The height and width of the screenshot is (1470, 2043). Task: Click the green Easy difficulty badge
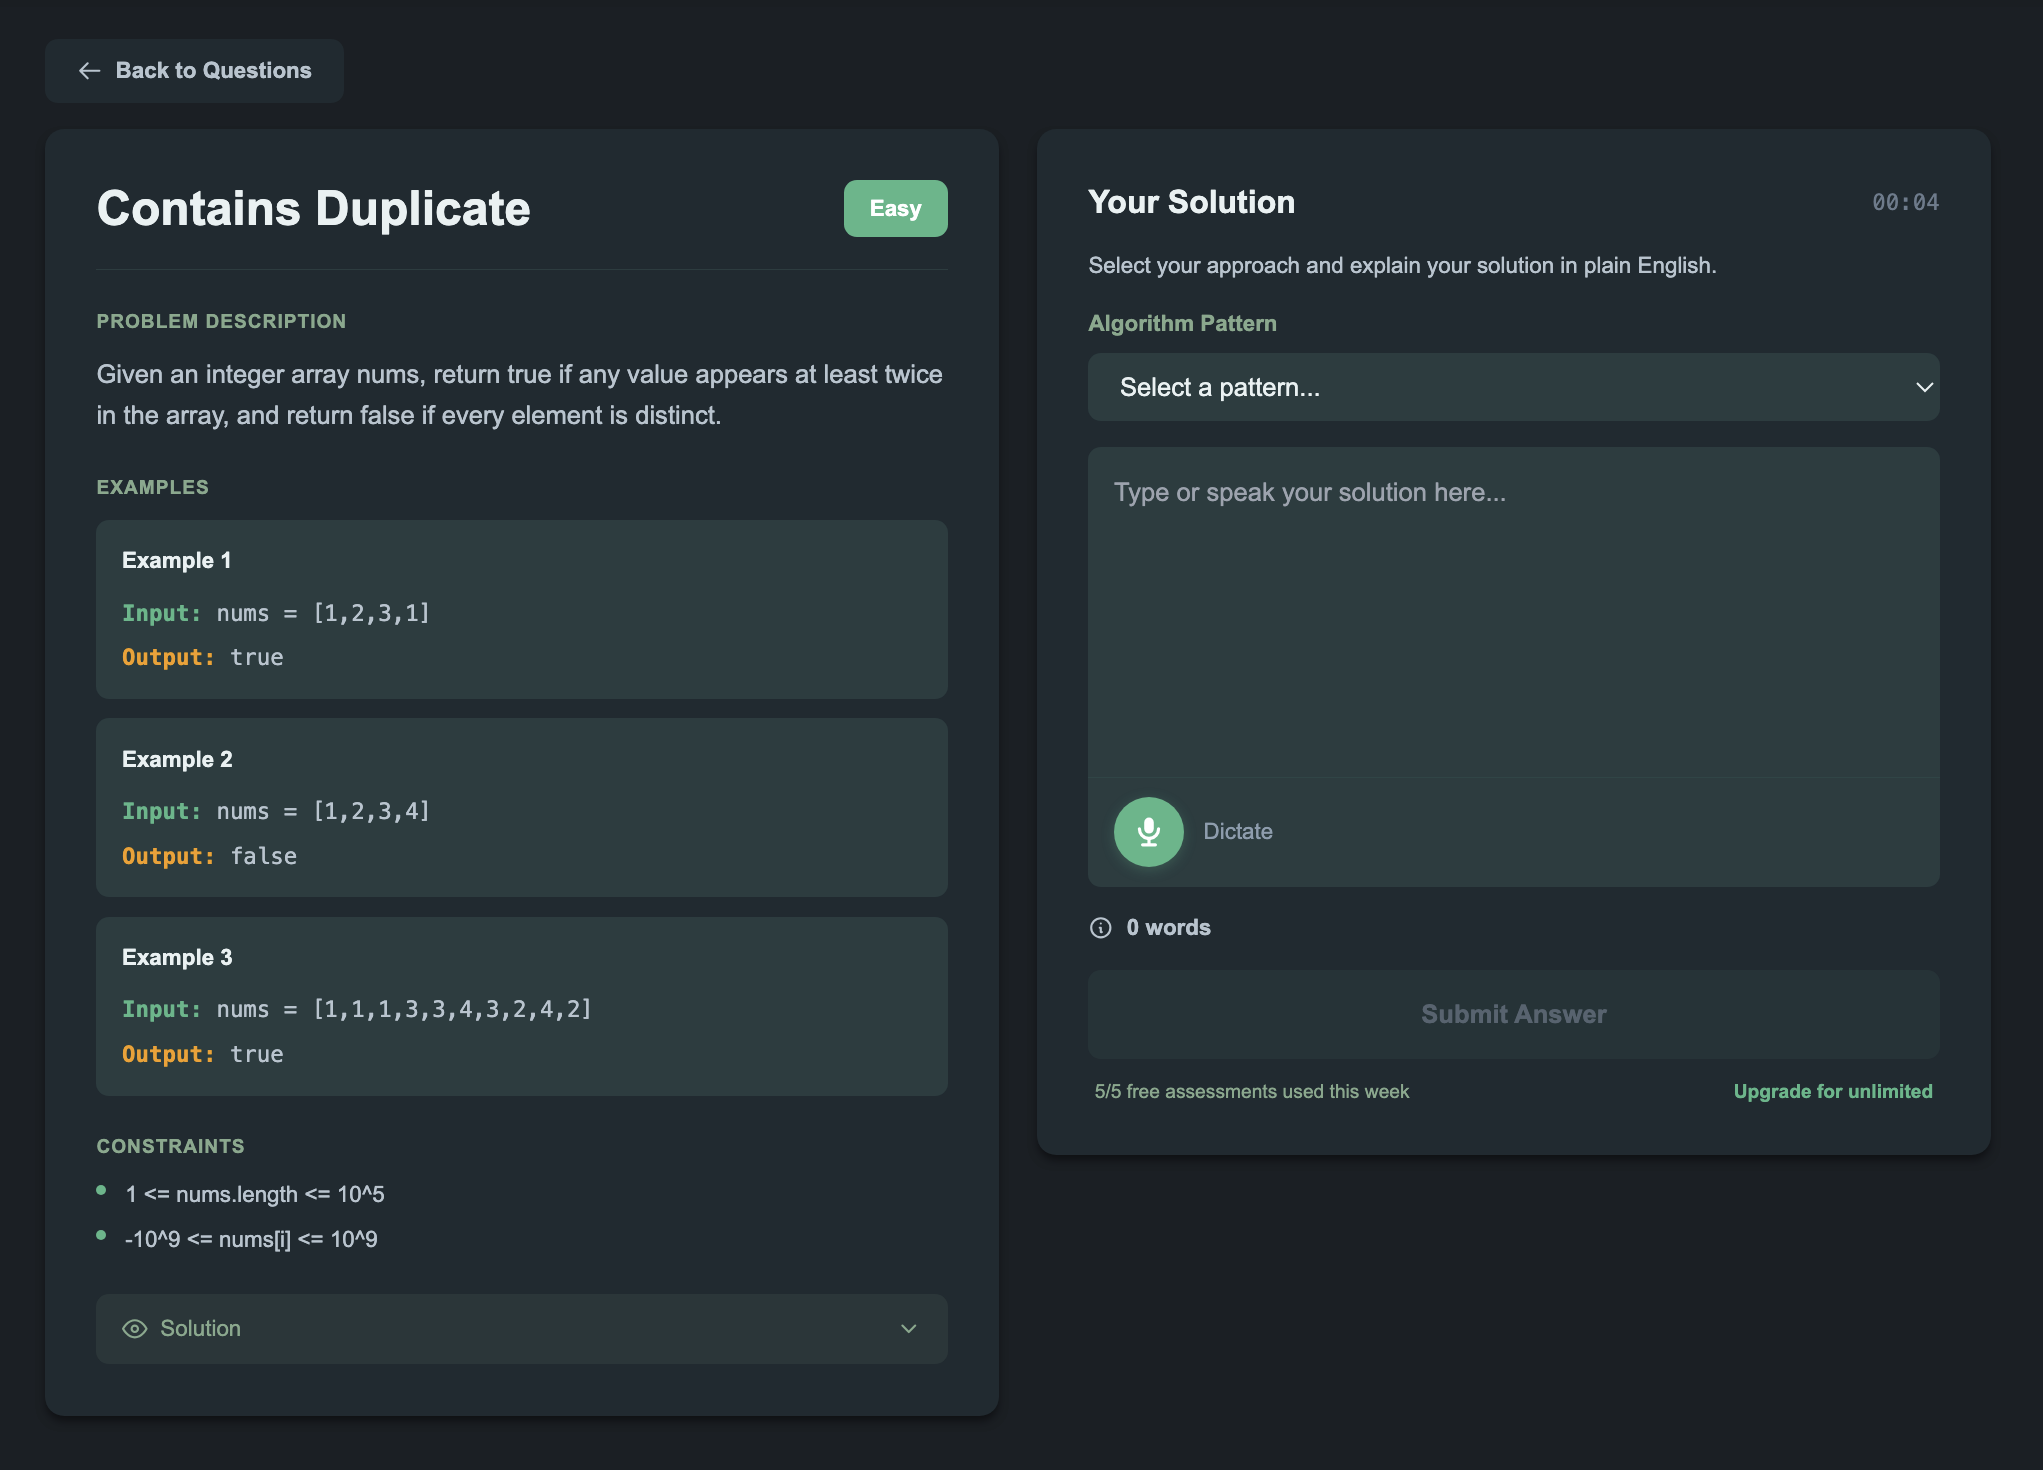coord(895,208)
